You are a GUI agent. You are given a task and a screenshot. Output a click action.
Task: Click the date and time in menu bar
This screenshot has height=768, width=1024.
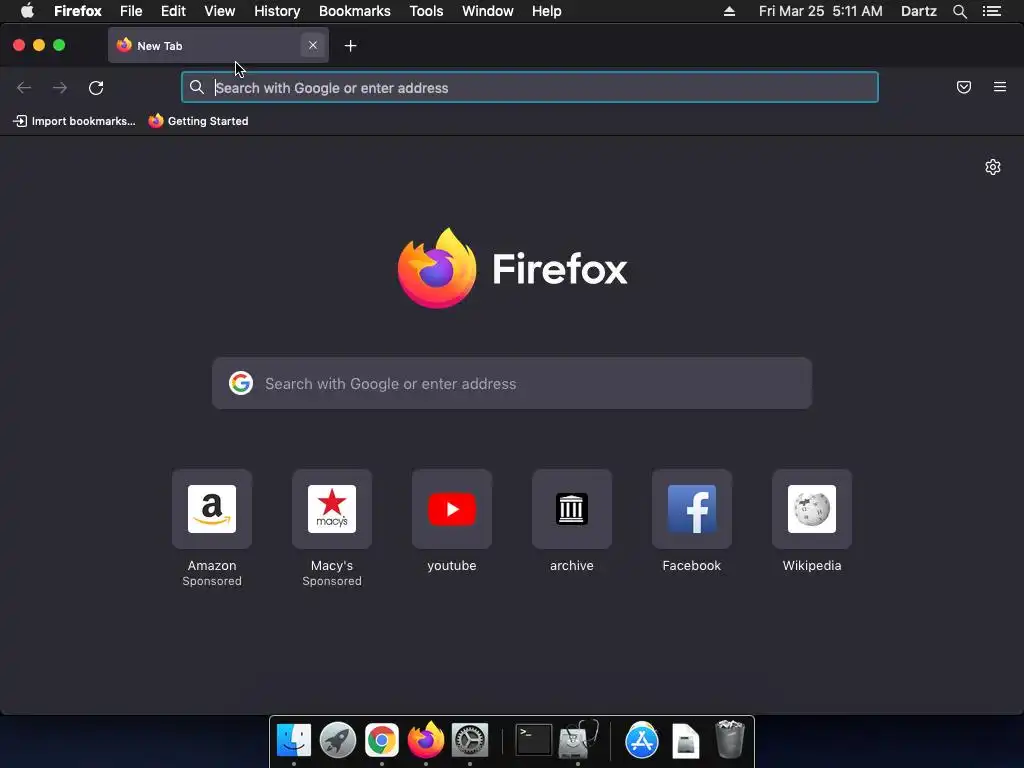pyautogui.click(x=821, y=11)
